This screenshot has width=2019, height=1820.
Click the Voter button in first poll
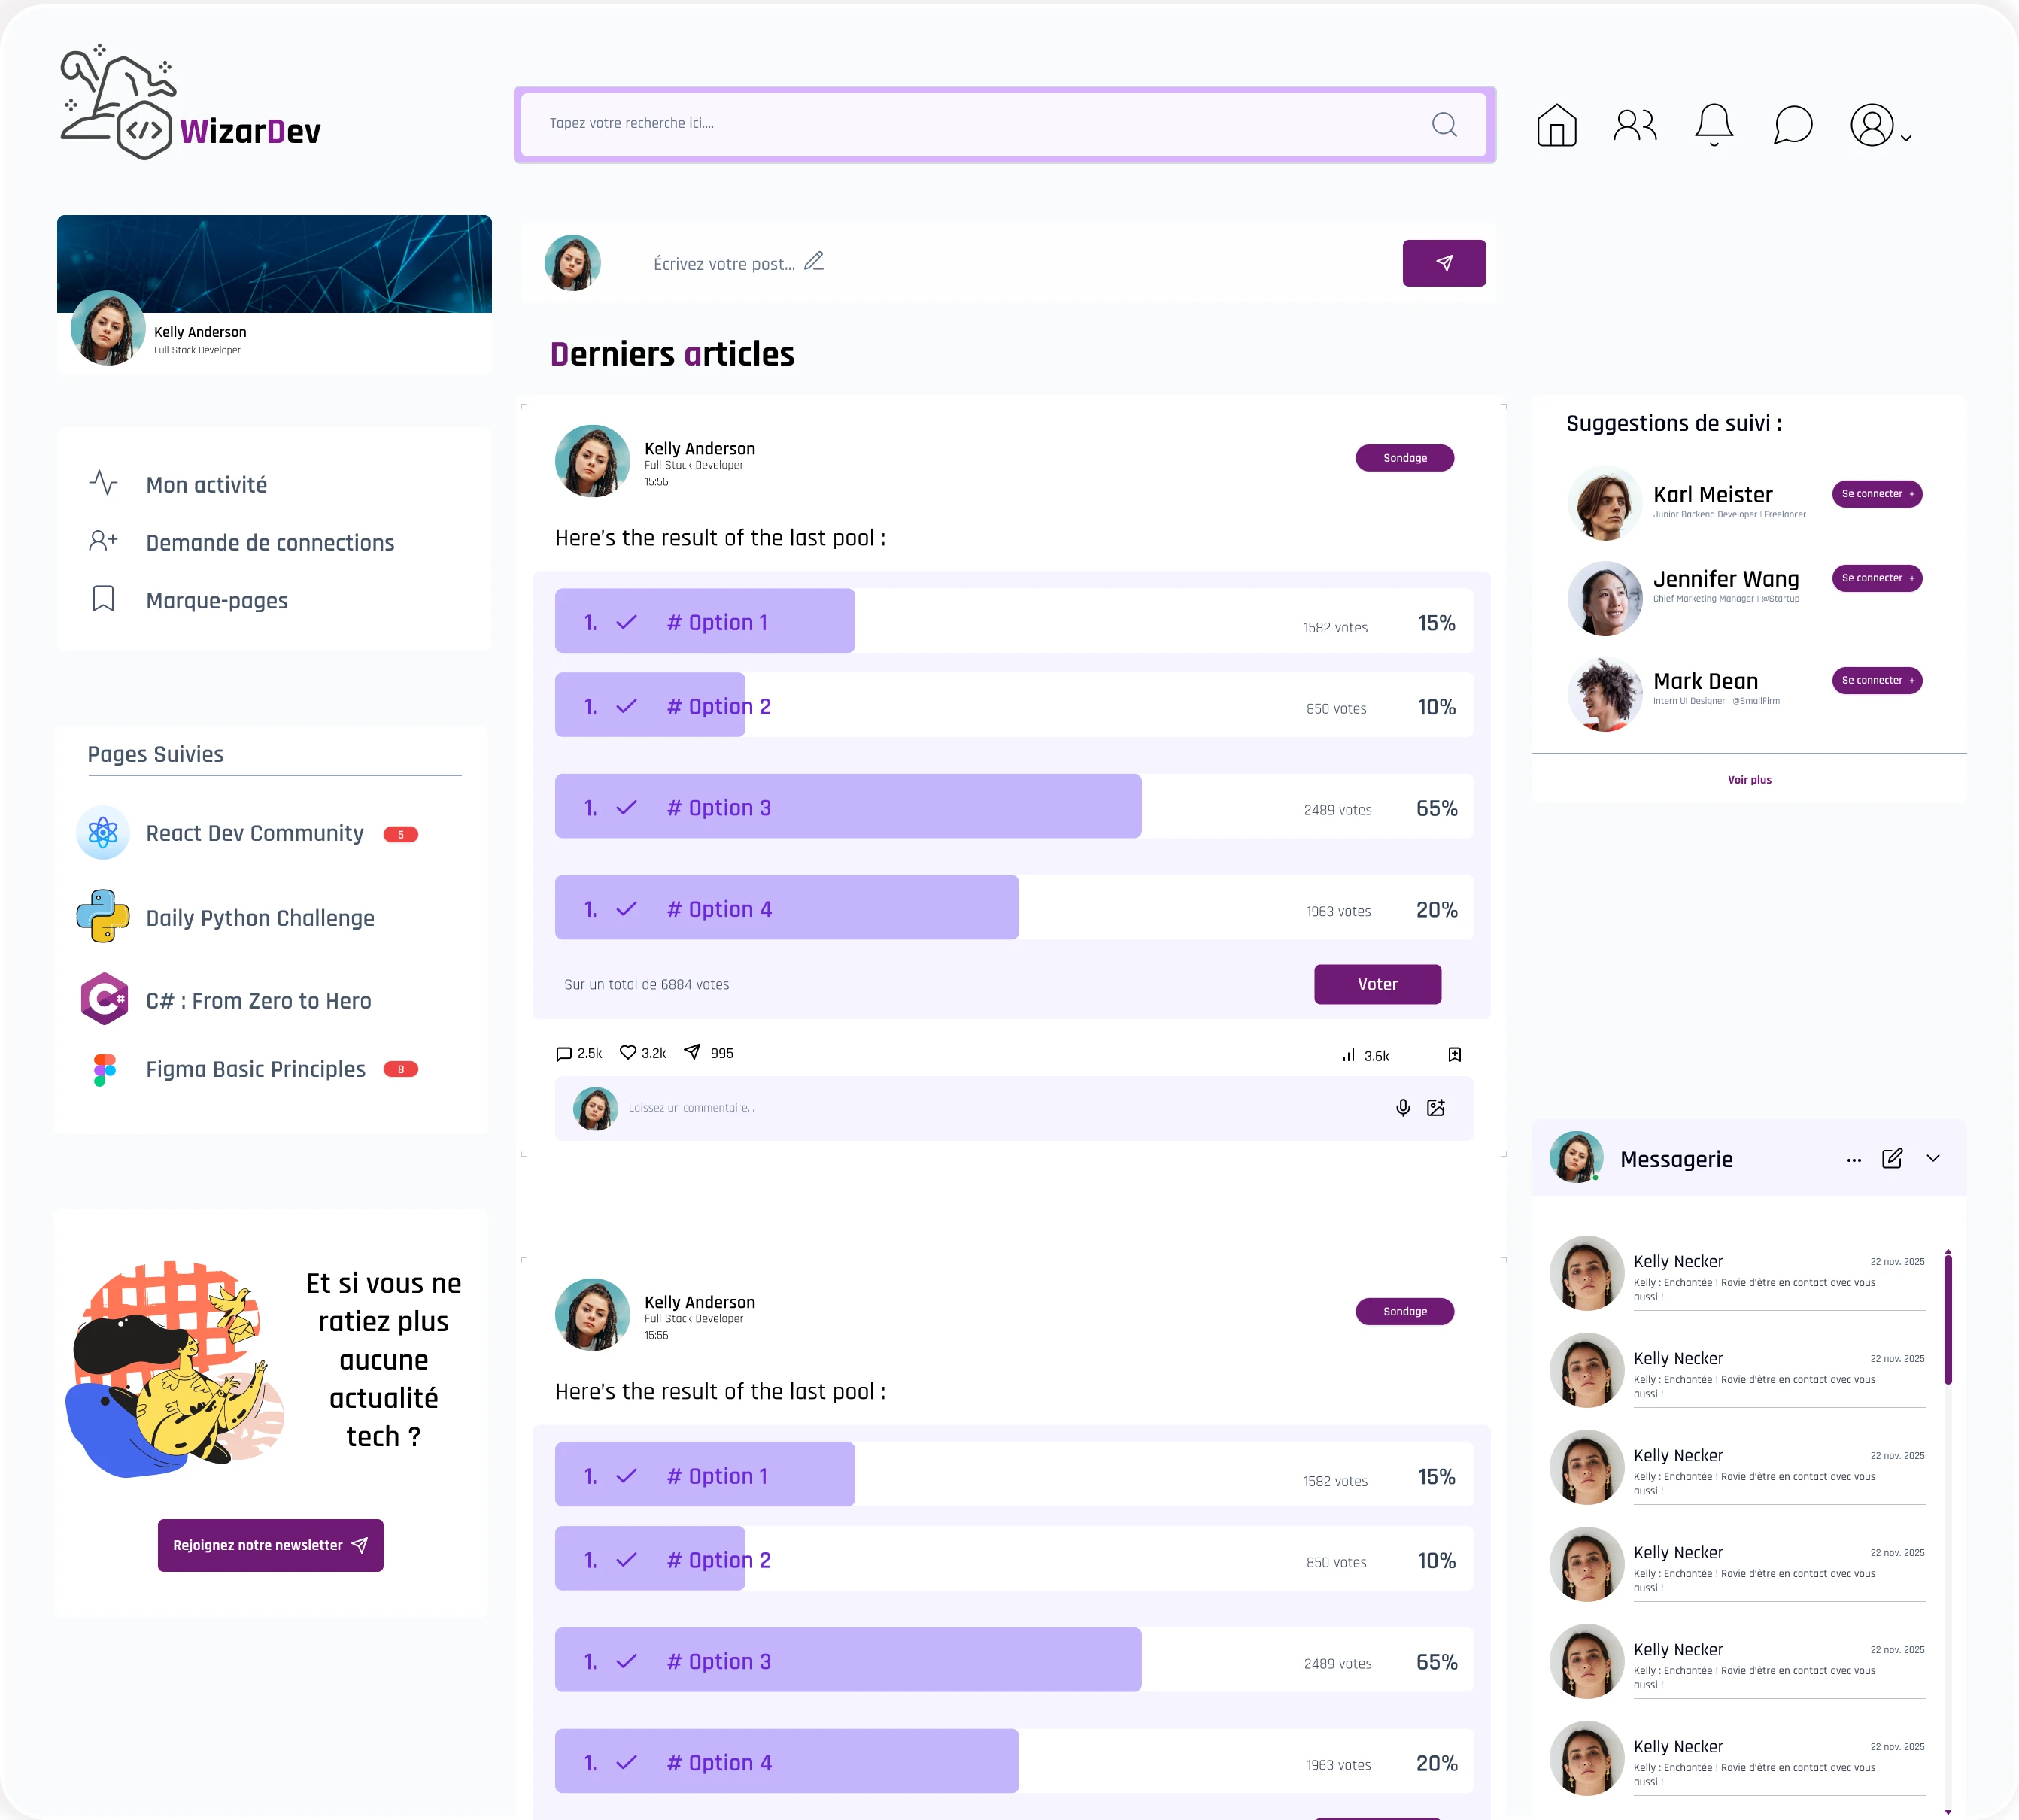(x=1377, y=984)
